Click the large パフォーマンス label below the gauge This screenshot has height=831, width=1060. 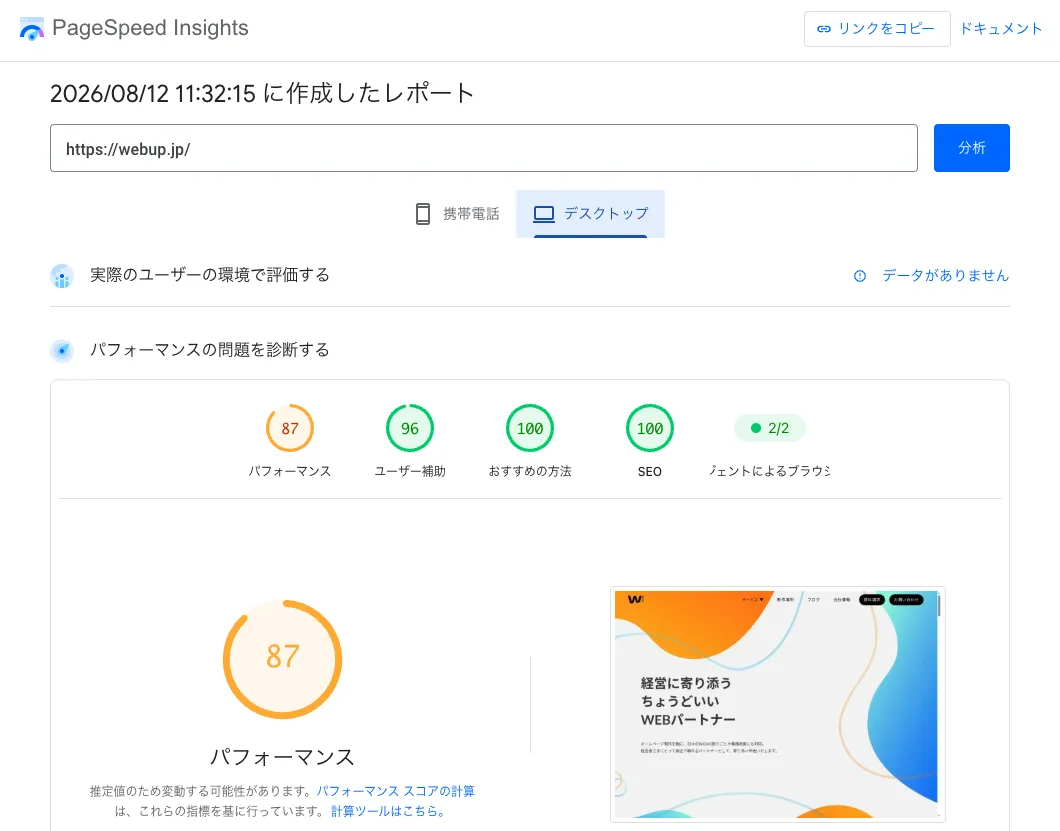pos(282,757)
